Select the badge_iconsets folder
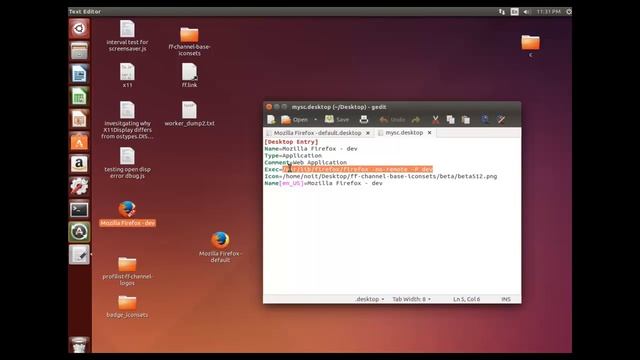 click(127, 306)
